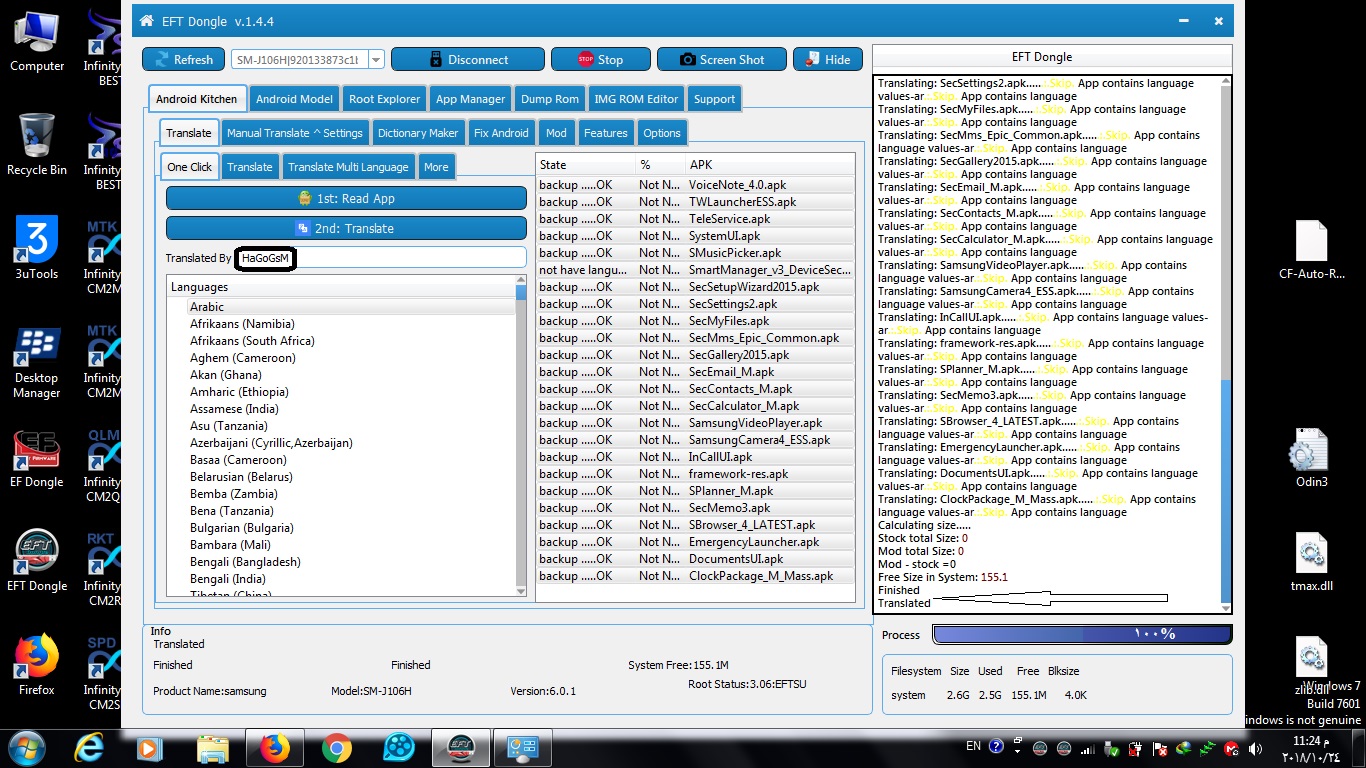
Task: Open the Dictionary Maker tab
Action: click(418, 133)
